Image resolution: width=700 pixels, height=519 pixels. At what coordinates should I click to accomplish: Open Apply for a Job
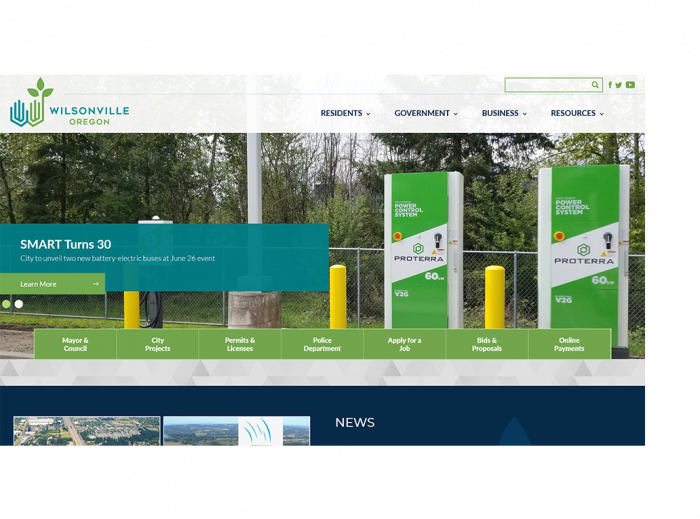coord(404,344)
